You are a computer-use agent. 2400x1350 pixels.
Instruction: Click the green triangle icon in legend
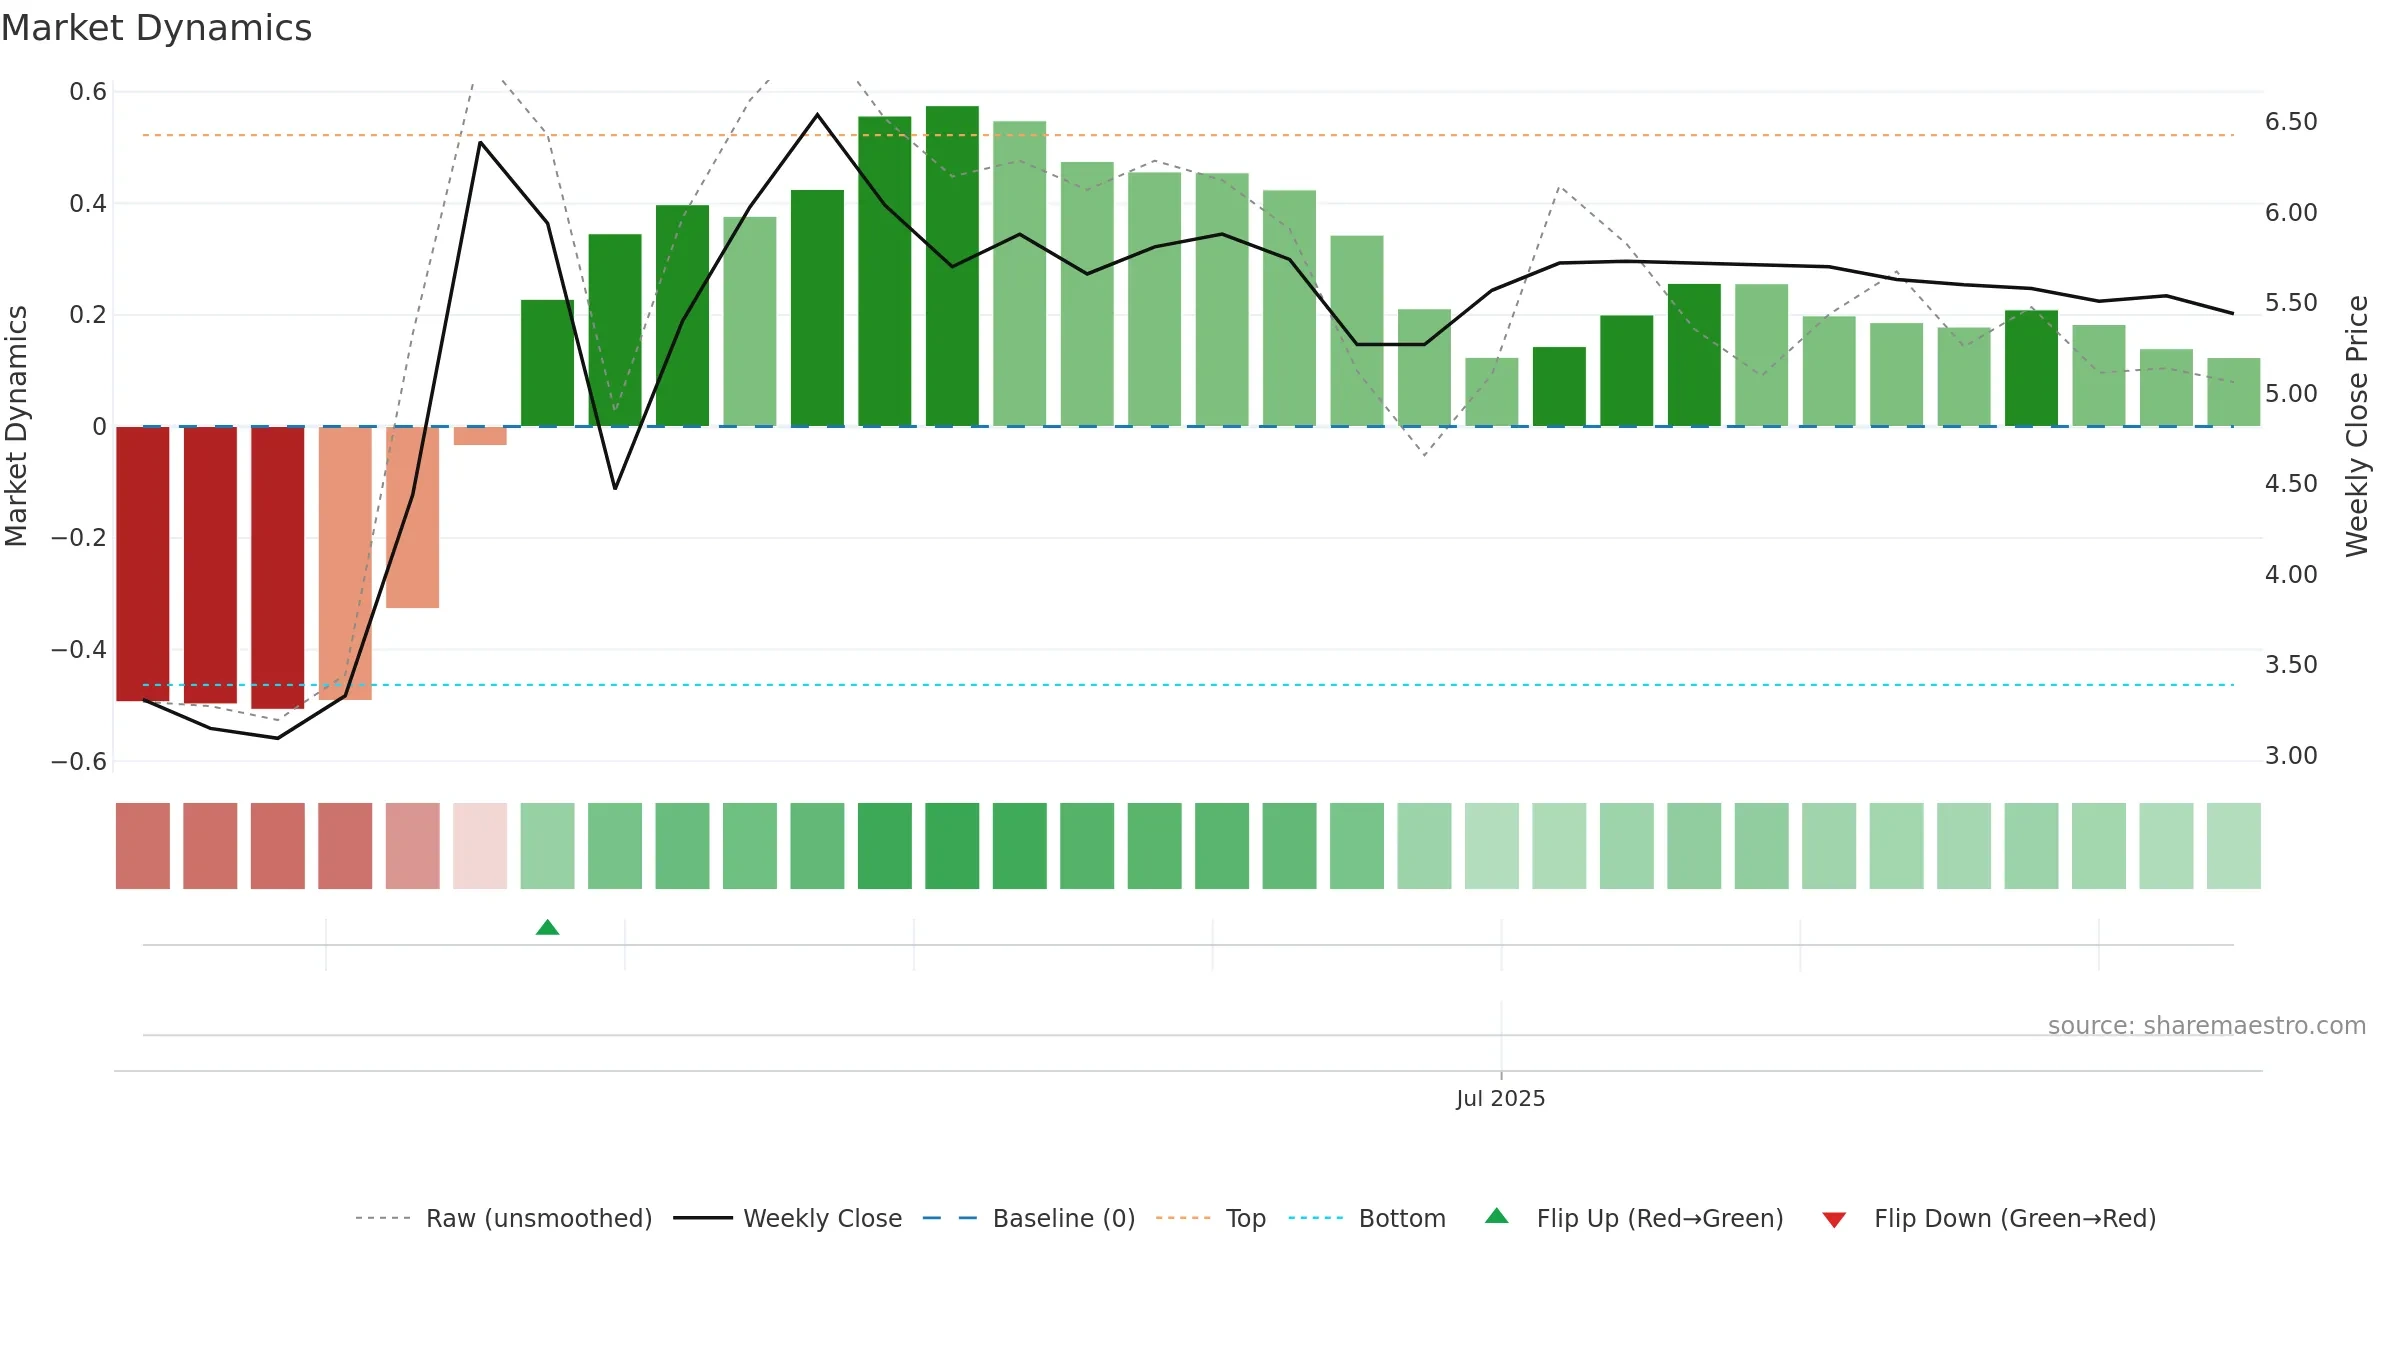1497,1216
